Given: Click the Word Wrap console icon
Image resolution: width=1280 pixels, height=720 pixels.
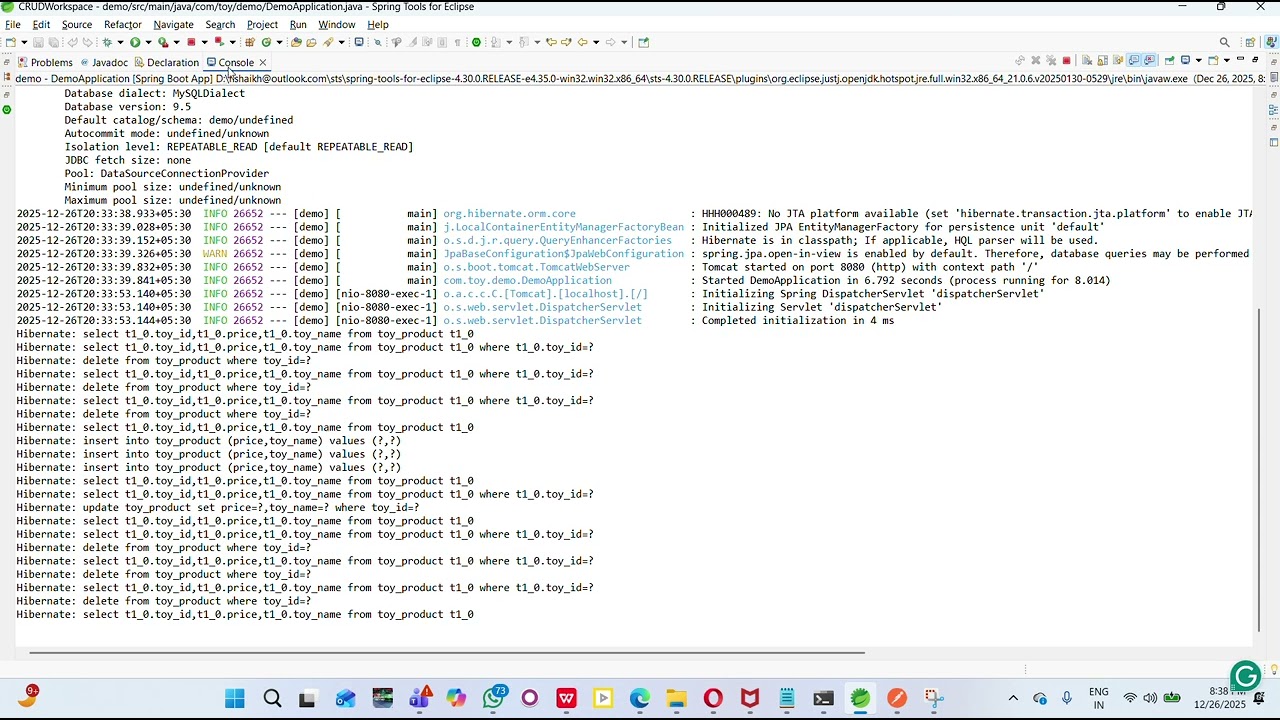Looking at the screenshot, I should pyautogui.click(x=1118, y=60).
